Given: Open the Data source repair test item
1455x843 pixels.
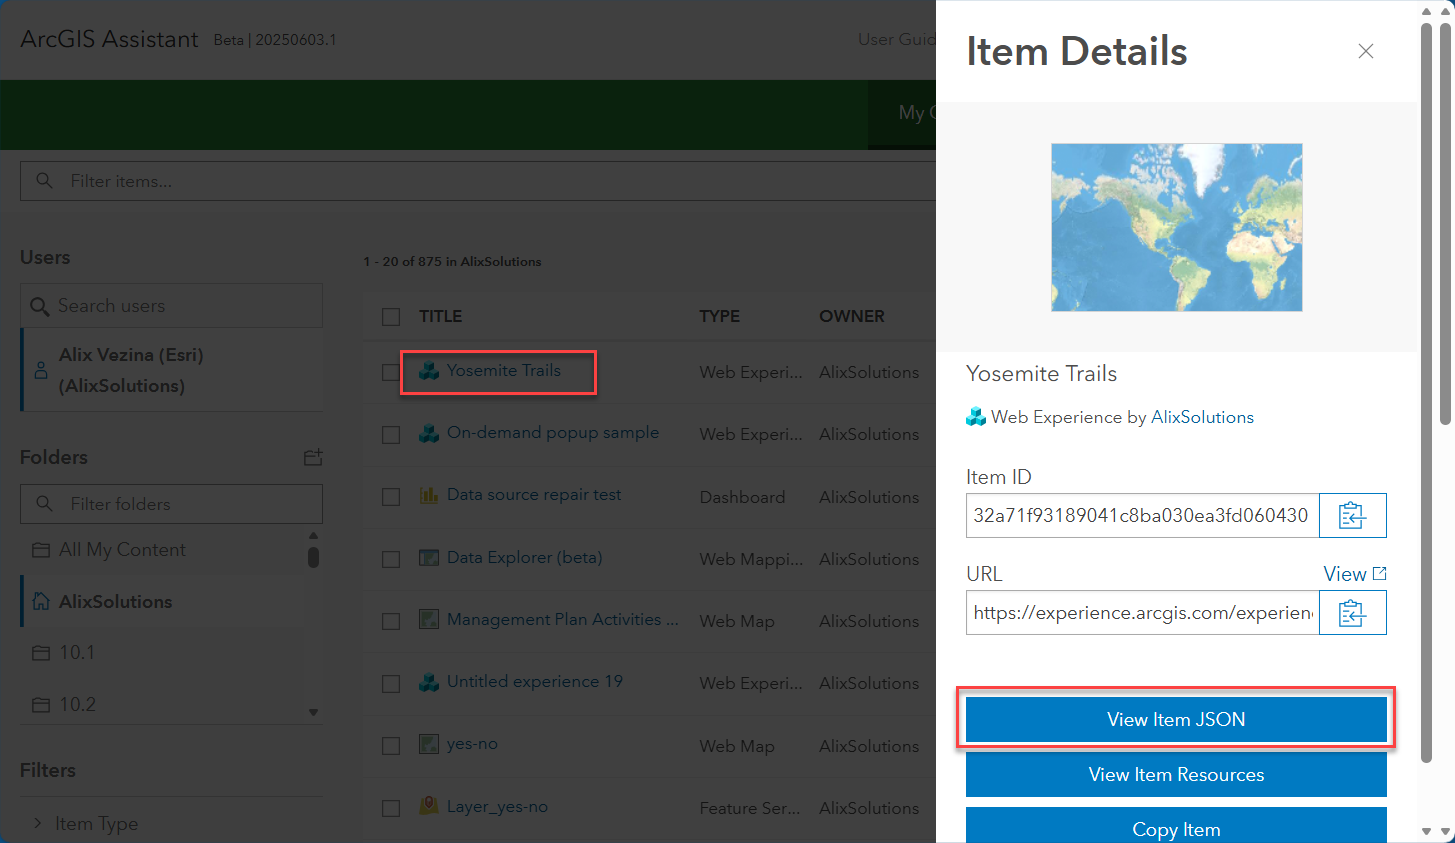Looking at the screenshot, I should [534, 494].
